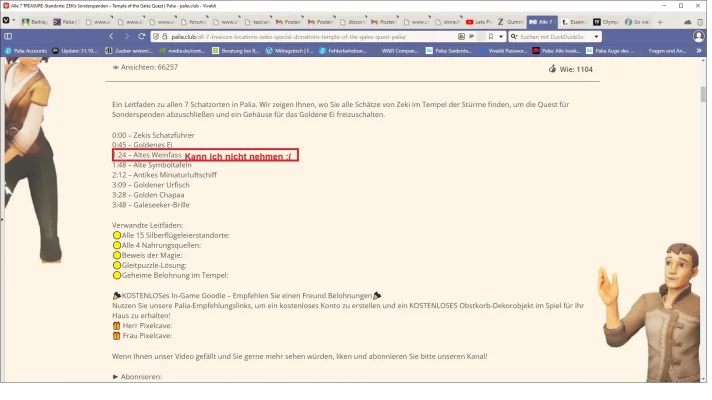
Task: Show more bookmarks via double chevron
Action: click(x=699, y=51)
